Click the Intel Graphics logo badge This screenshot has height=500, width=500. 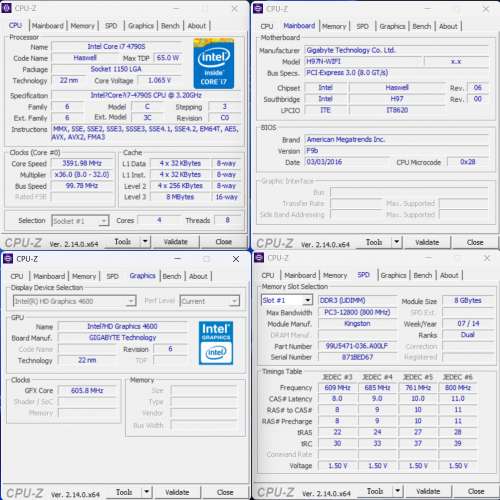216,343
